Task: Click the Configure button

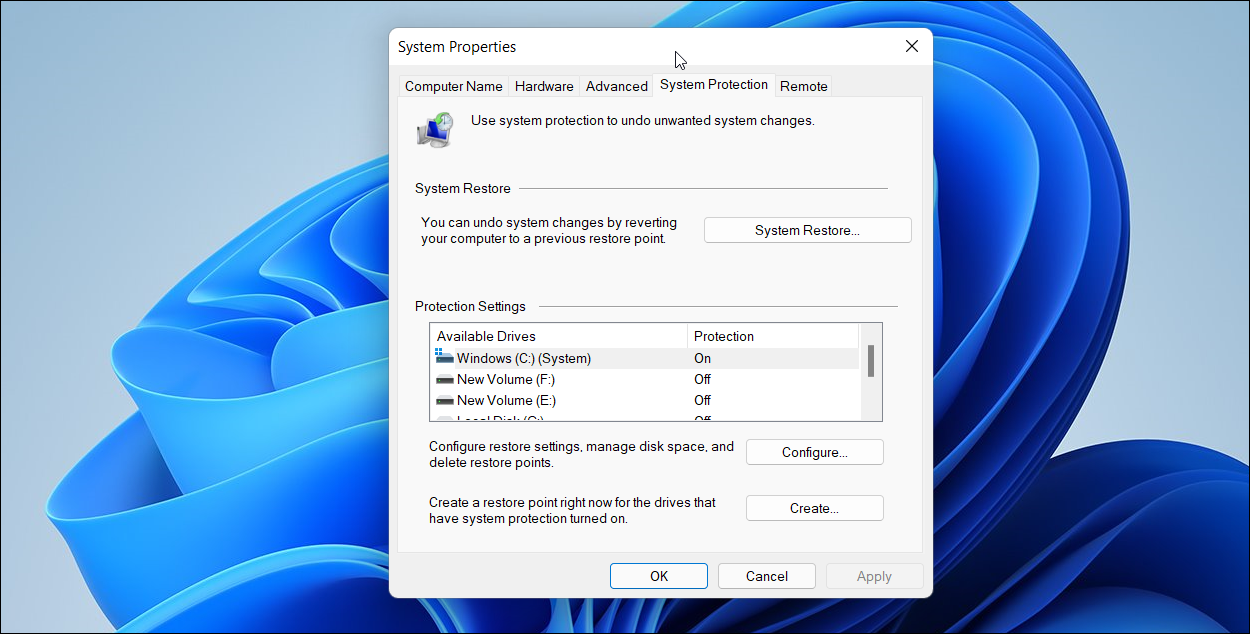Action: 814,451
